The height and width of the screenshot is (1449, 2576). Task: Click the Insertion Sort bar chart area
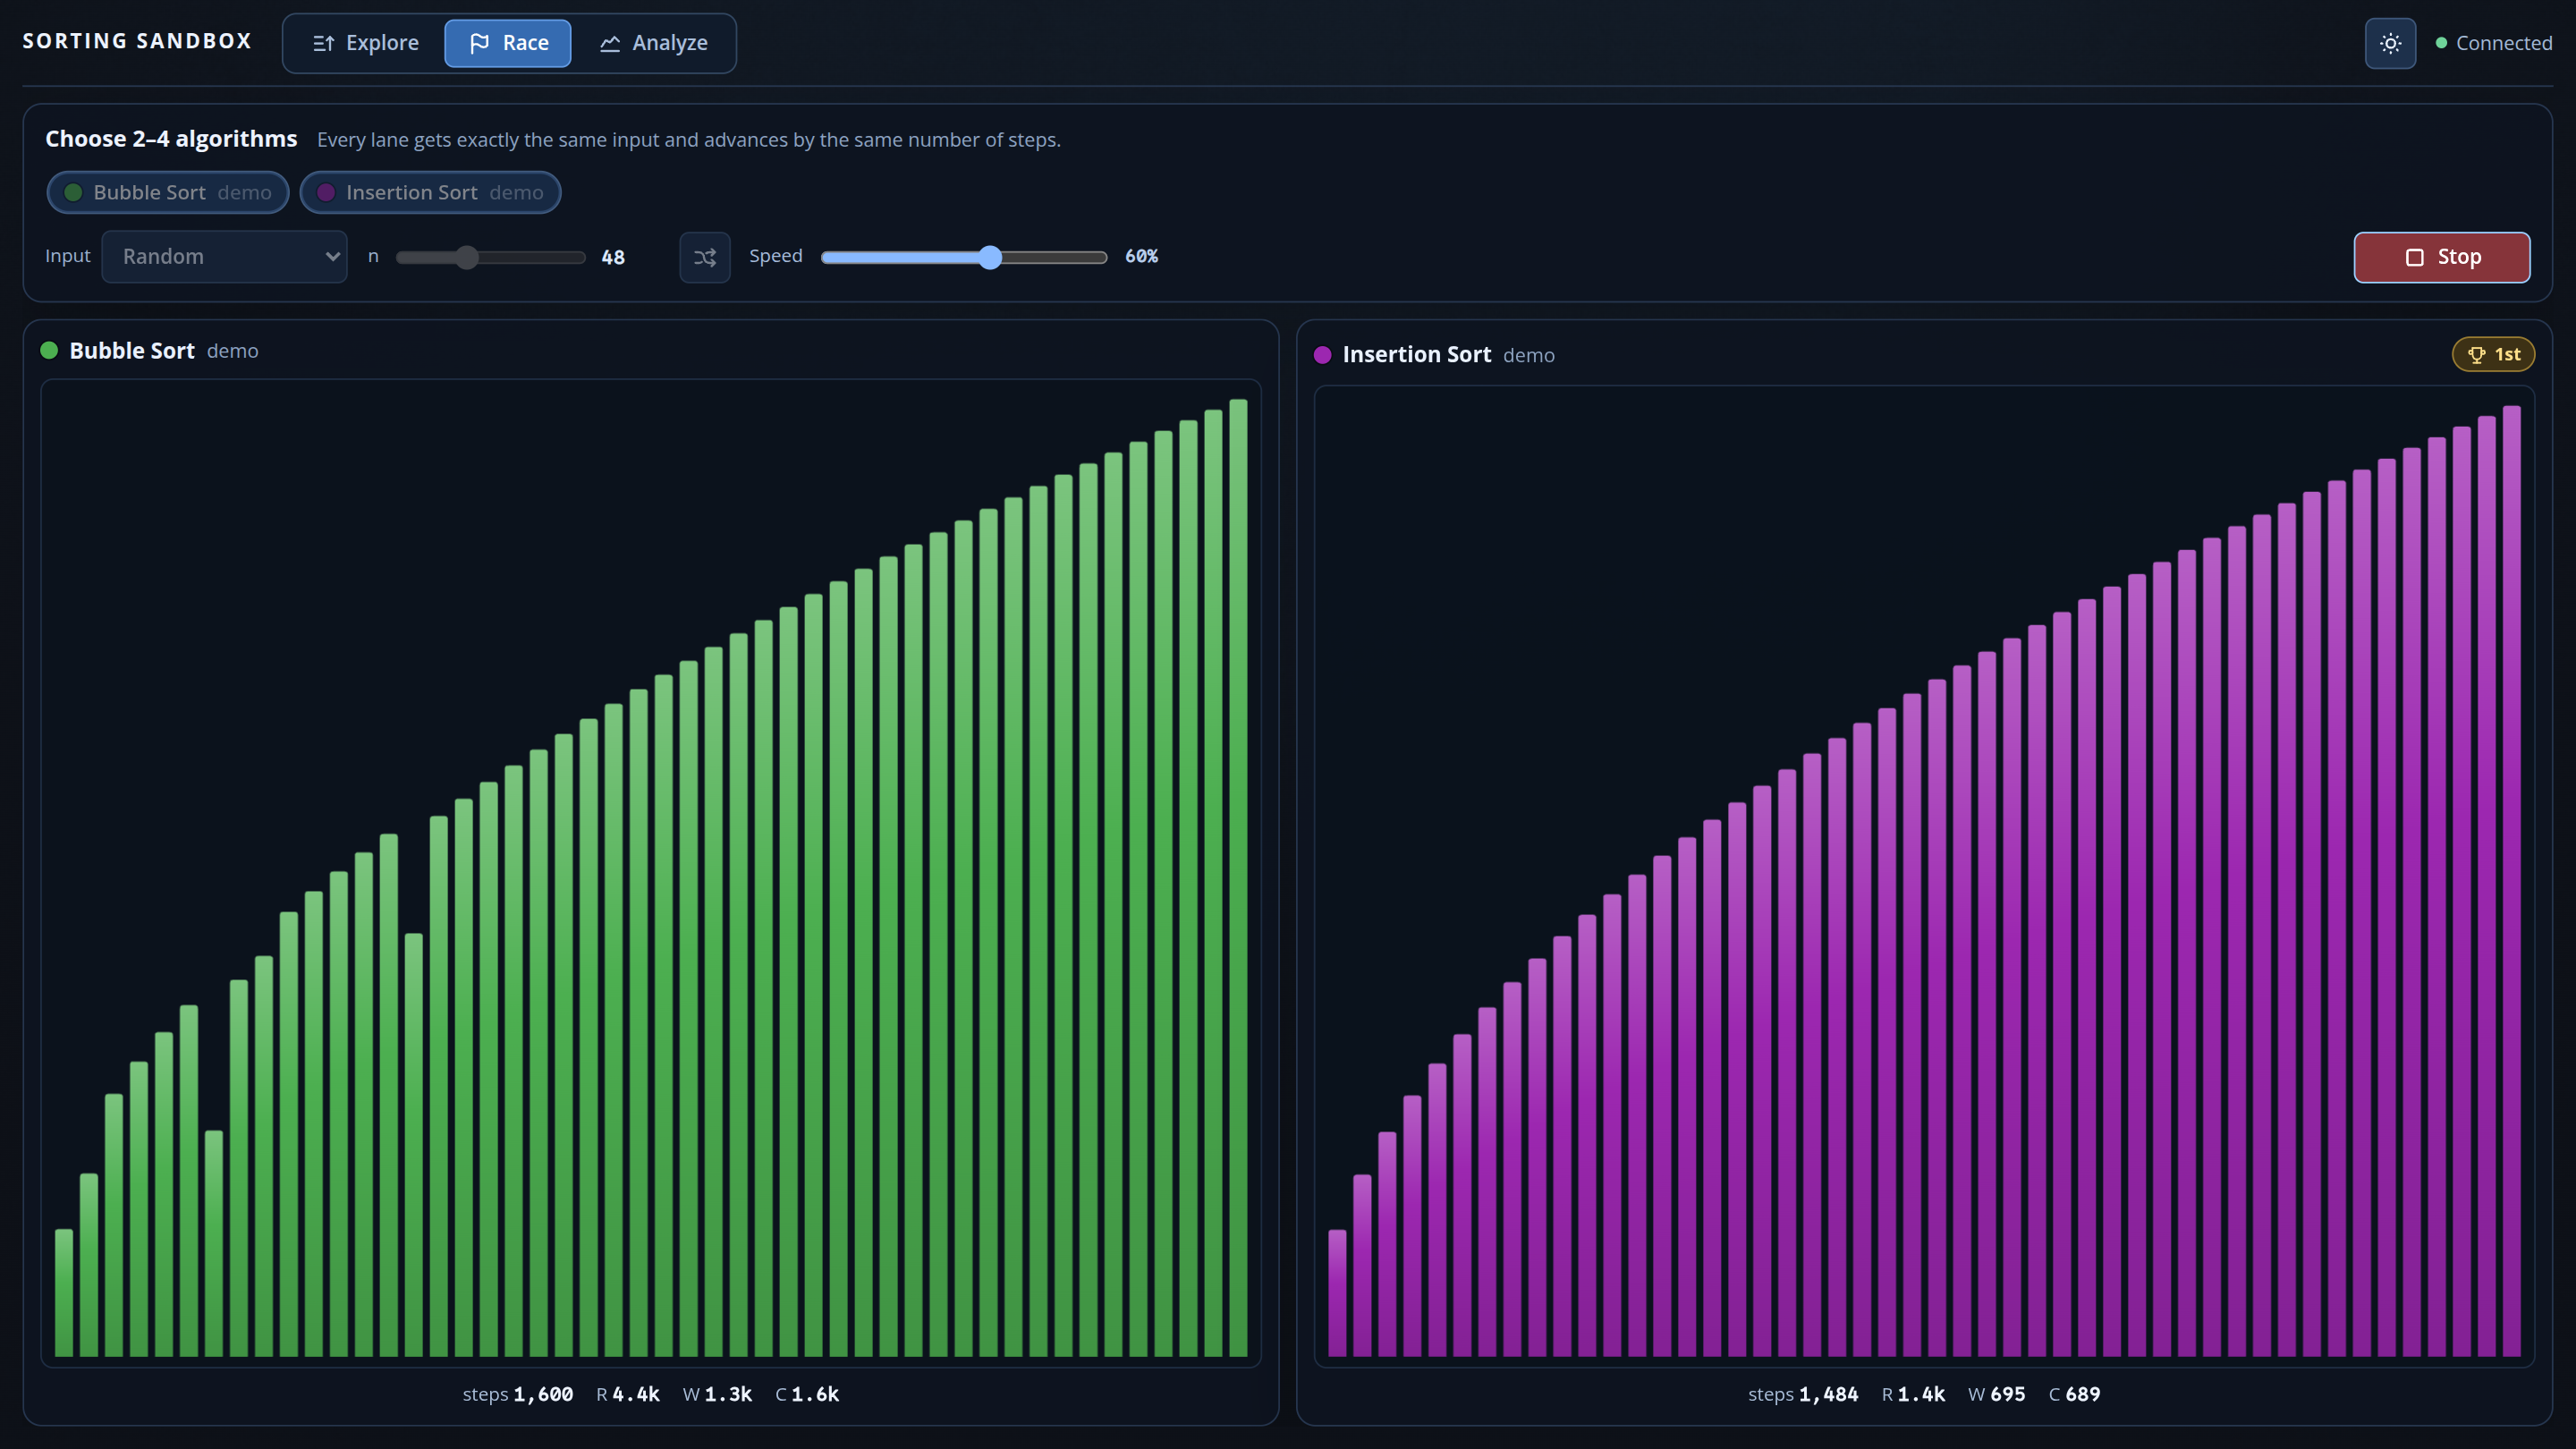[1924, 877]
